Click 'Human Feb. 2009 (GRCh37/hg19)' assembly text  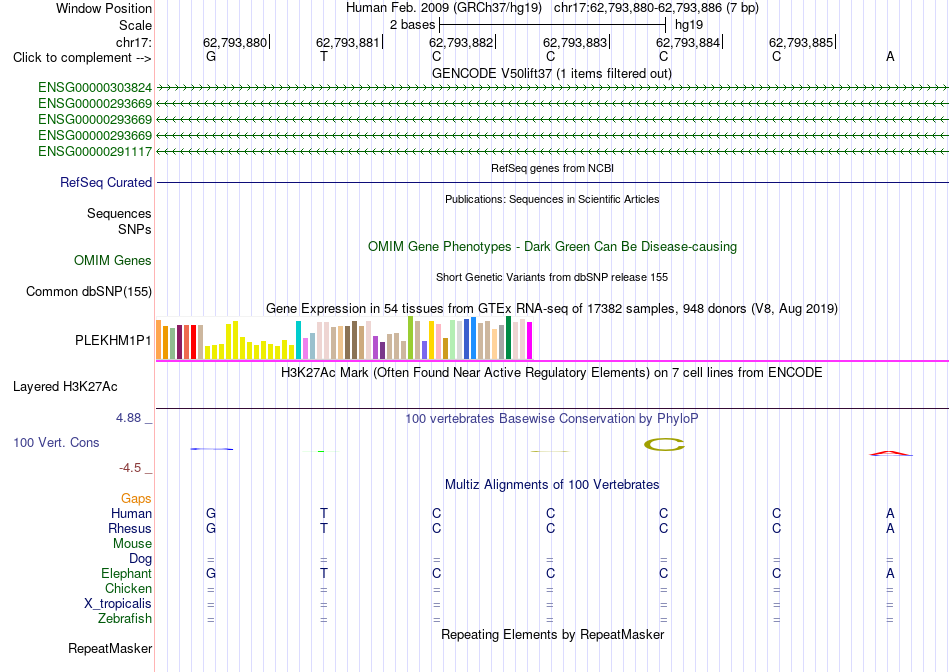point(445,8)
